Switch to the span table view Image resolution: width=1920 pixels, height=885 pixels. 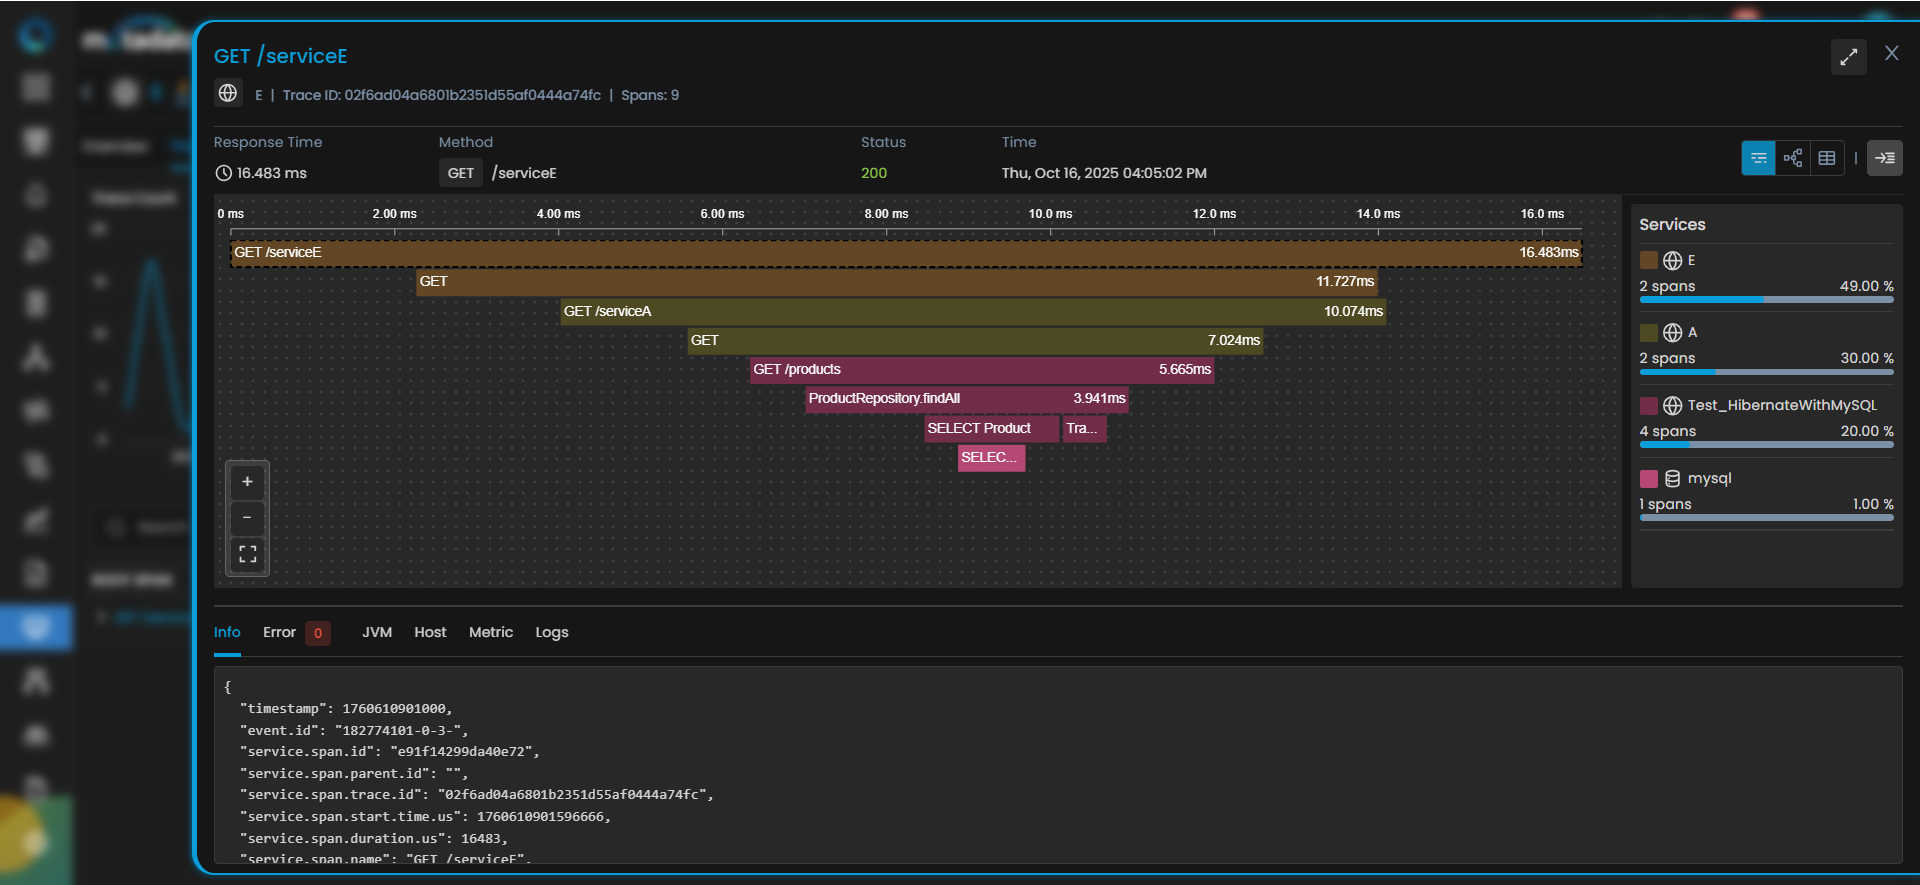coord(1827,158)
